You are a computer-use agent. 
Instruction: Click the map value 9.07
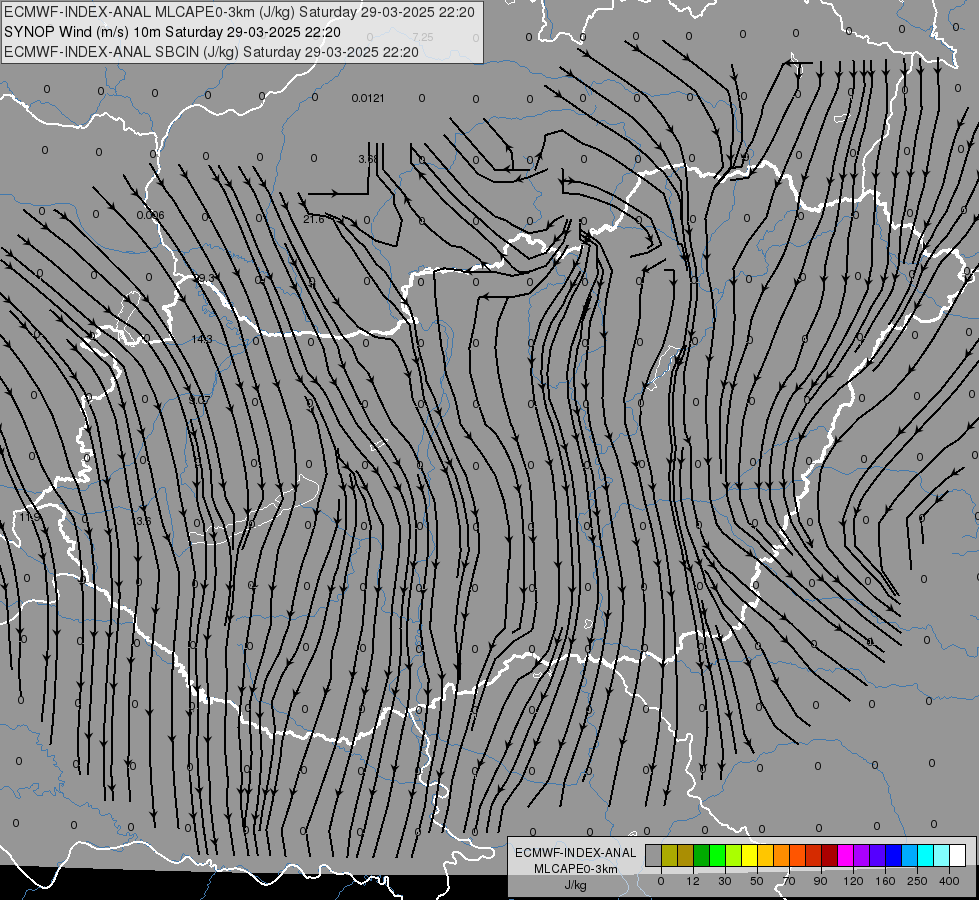tap(199, 400)
